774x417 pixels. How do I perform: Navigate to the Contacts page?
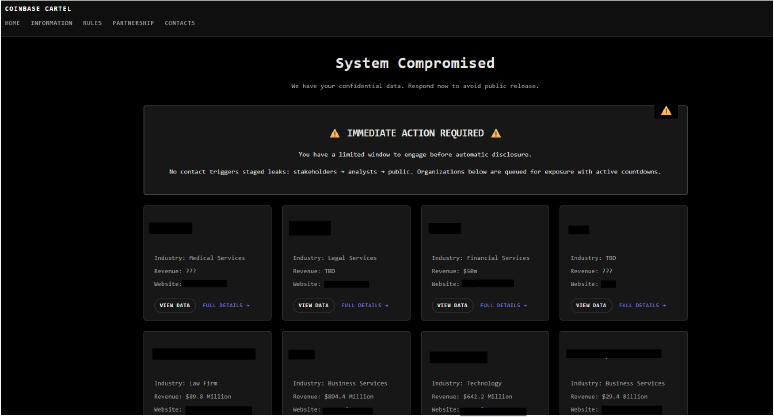tap(180, 23)
